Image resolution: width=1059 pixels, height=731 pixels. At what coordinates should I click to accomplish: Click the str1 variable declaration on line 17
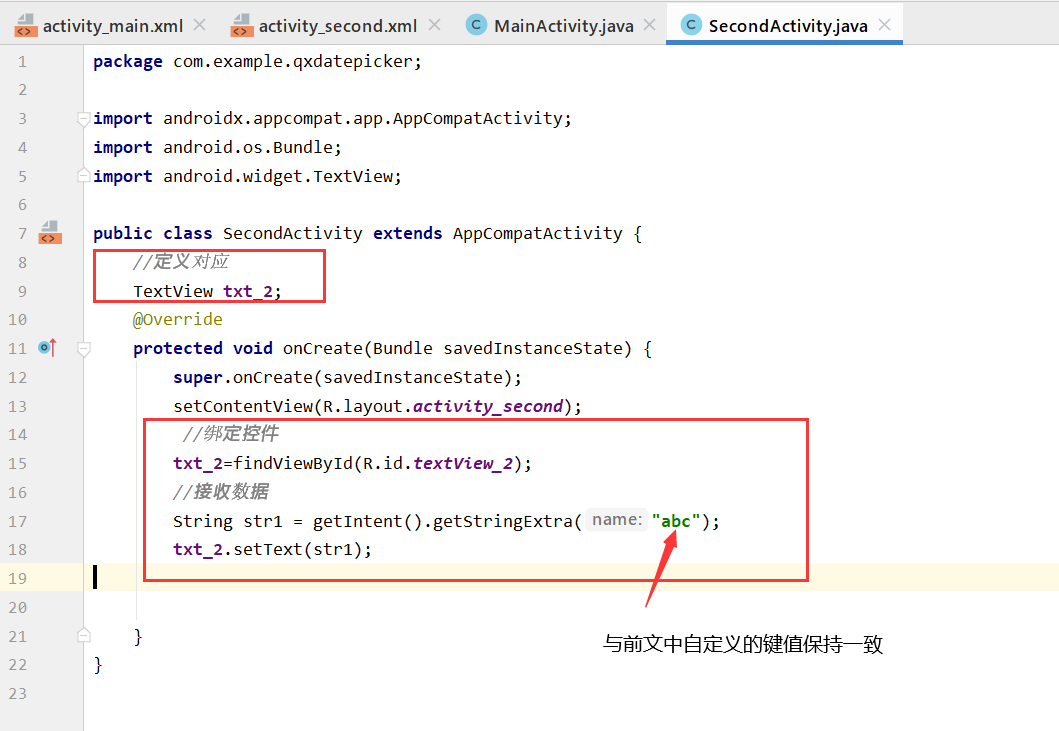pyautogui.click(x=263, y=521)
